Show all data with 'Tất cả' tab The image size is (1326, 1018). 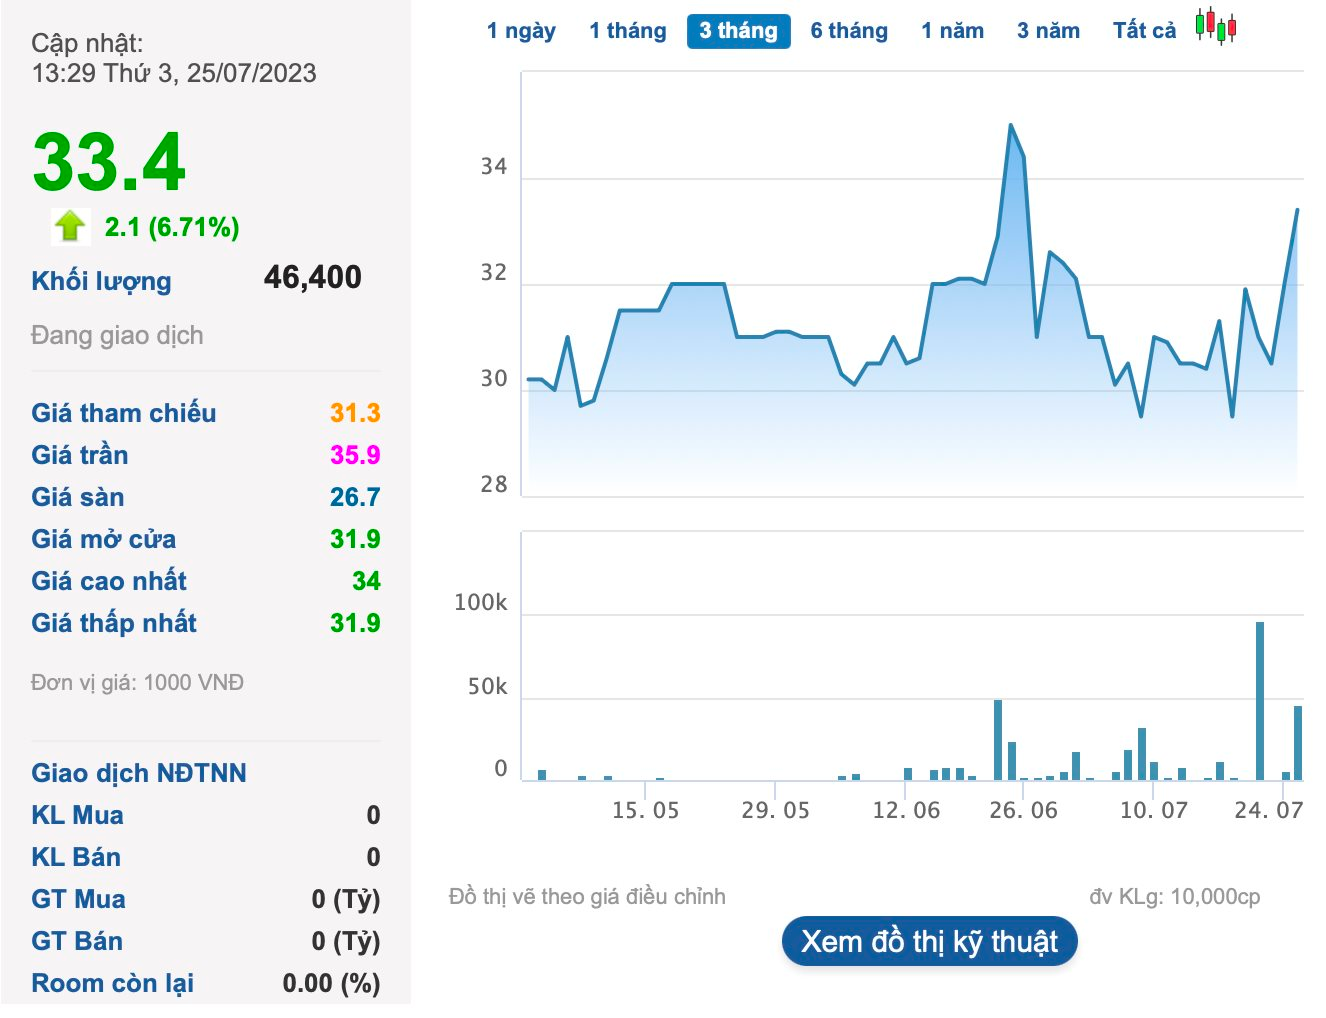(x=1144, y=31)
